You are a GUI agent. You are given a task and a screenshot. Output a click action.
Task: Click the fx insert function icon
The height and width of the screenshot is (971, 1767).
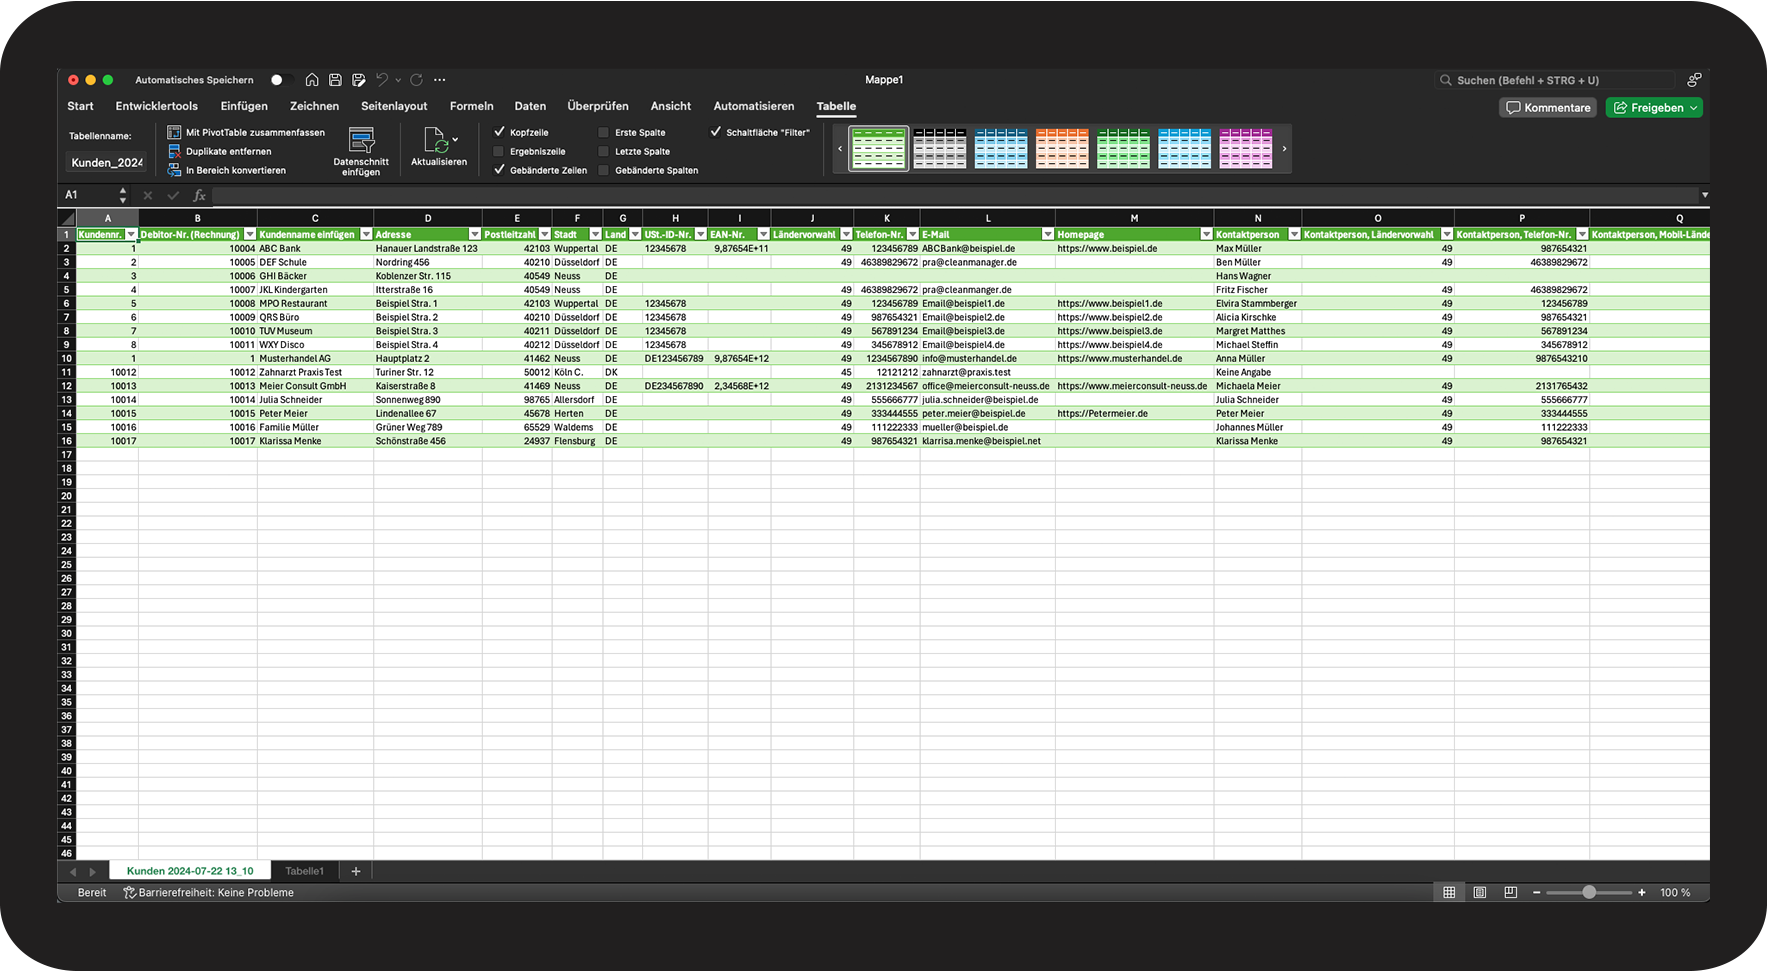(199, 195)
